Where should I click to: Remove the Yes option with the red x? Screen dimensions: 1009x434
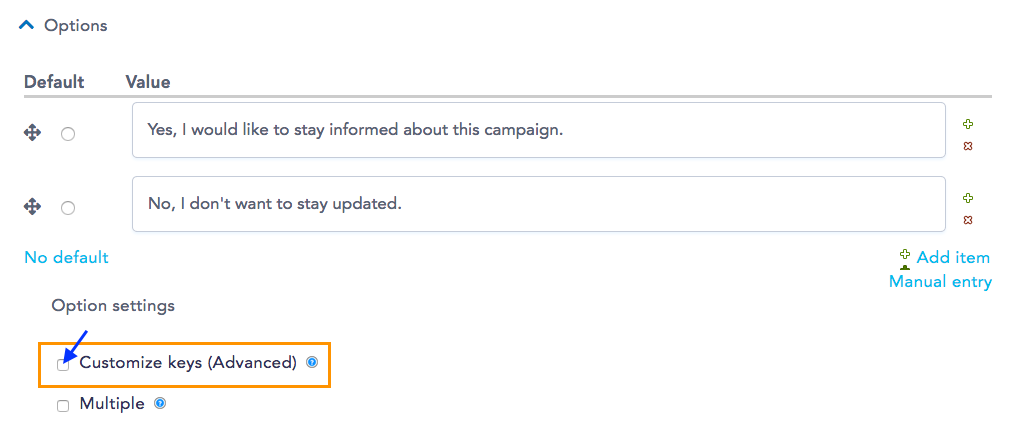click(x=967, y=146)
